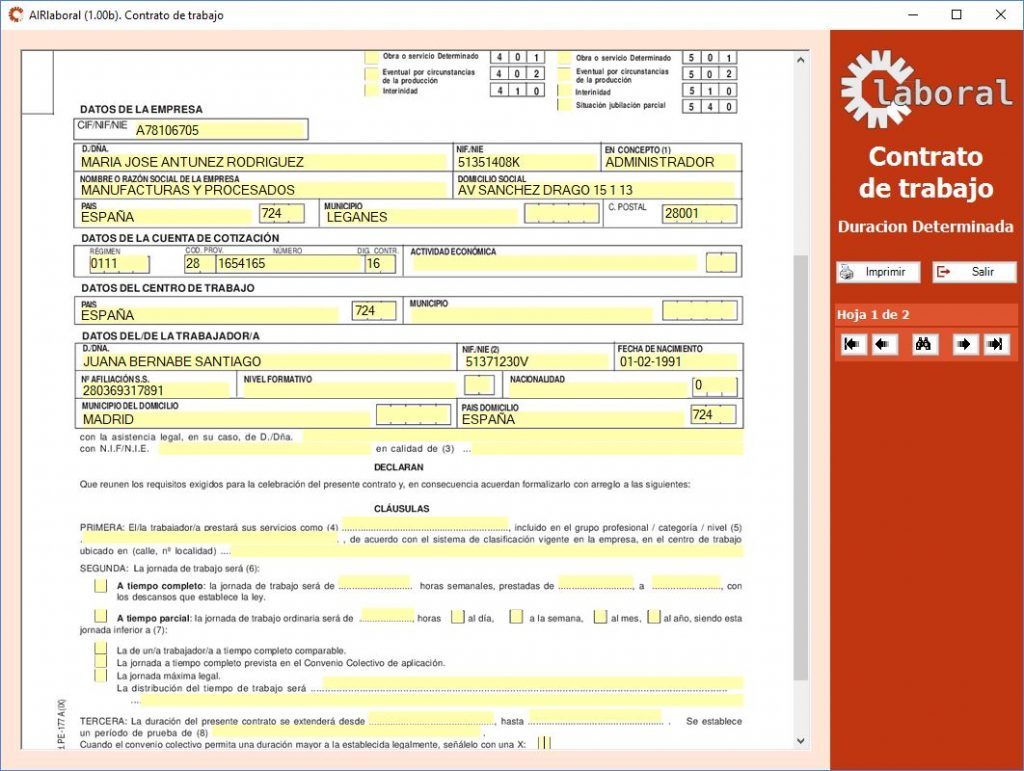1024x771 pixels.
Task: Minimize the AIRlaboral window
Action: tap(913, 14)
